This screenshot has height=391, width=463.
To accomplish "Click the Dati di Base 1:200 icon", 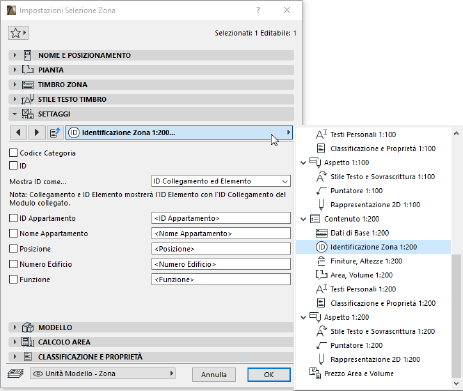I will tap(321, 233).
